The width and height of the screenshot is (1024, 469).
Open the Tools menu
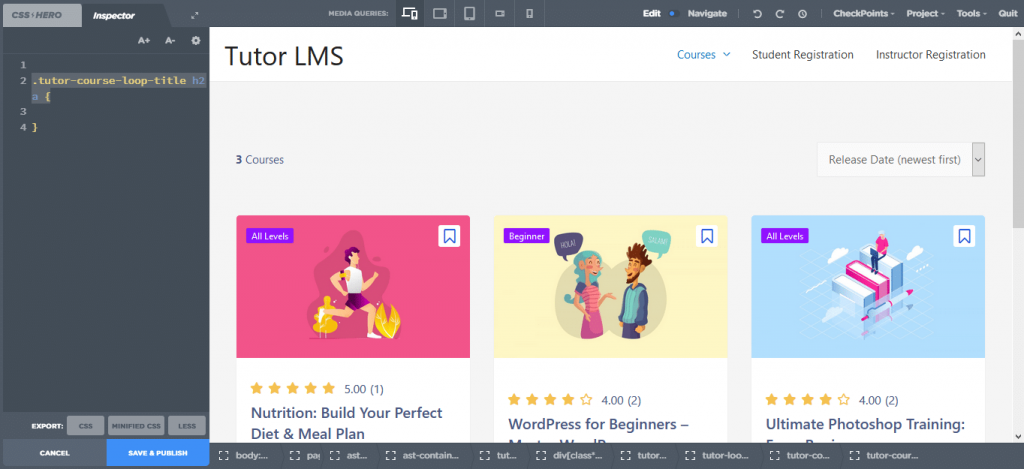972,14
